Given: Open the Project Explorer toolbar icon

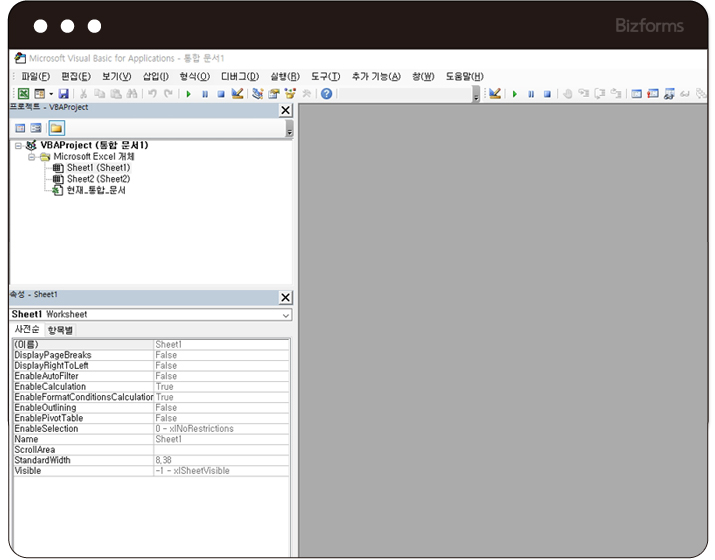Looking at the screenshot, I should pyautogui.click(x=257, y=94).
